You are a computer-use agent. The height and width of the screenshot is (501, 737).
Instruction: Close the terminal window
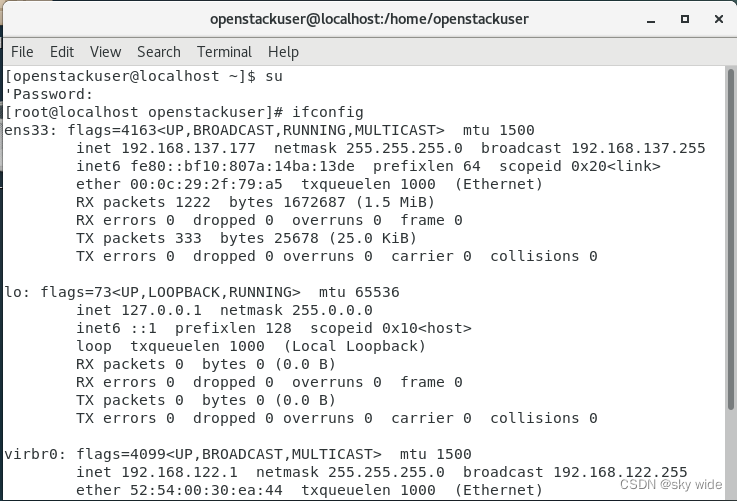coord(719,19)
